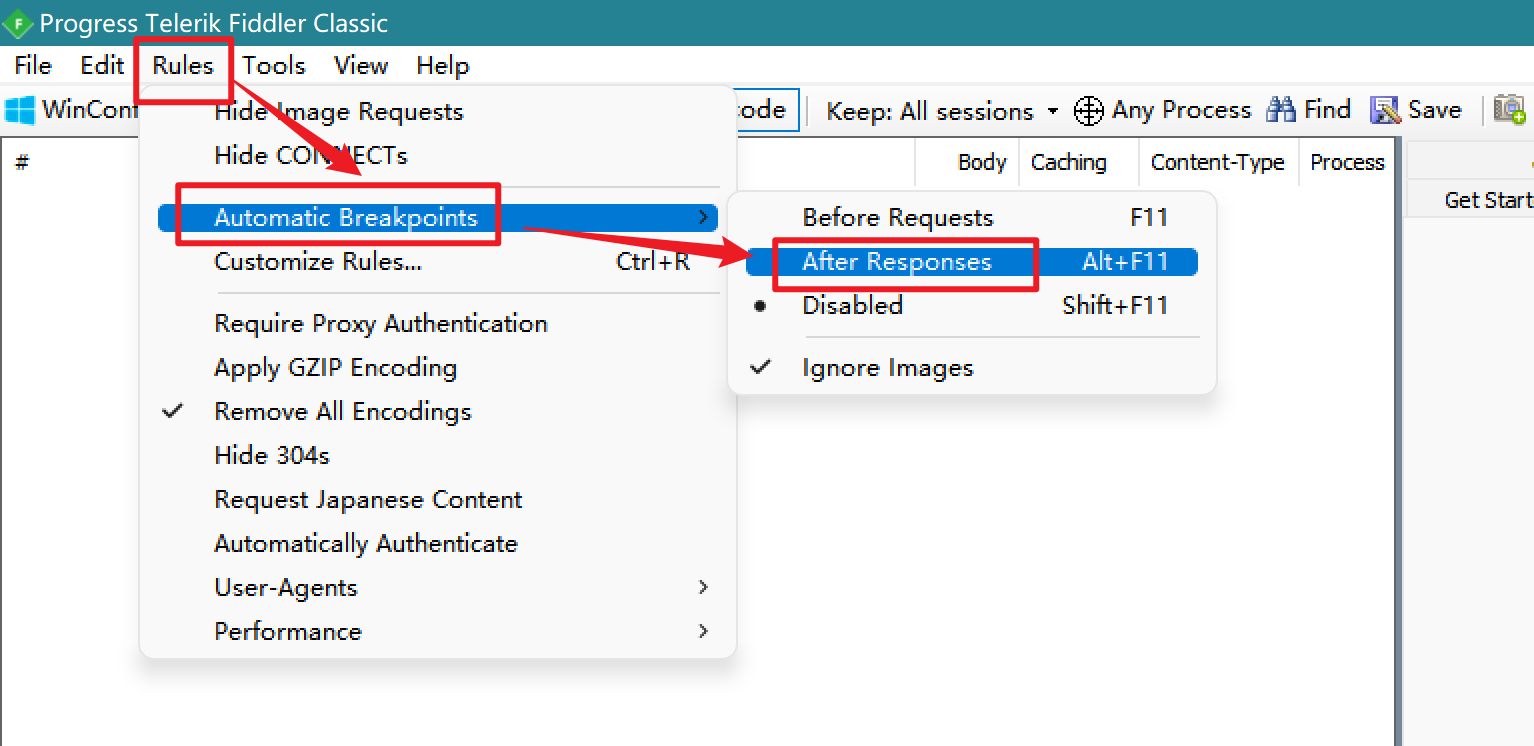Open Customize Rules... entry
Image resolution: width=1534 pixels, height=746 pixels.
(x=438, y=261)
